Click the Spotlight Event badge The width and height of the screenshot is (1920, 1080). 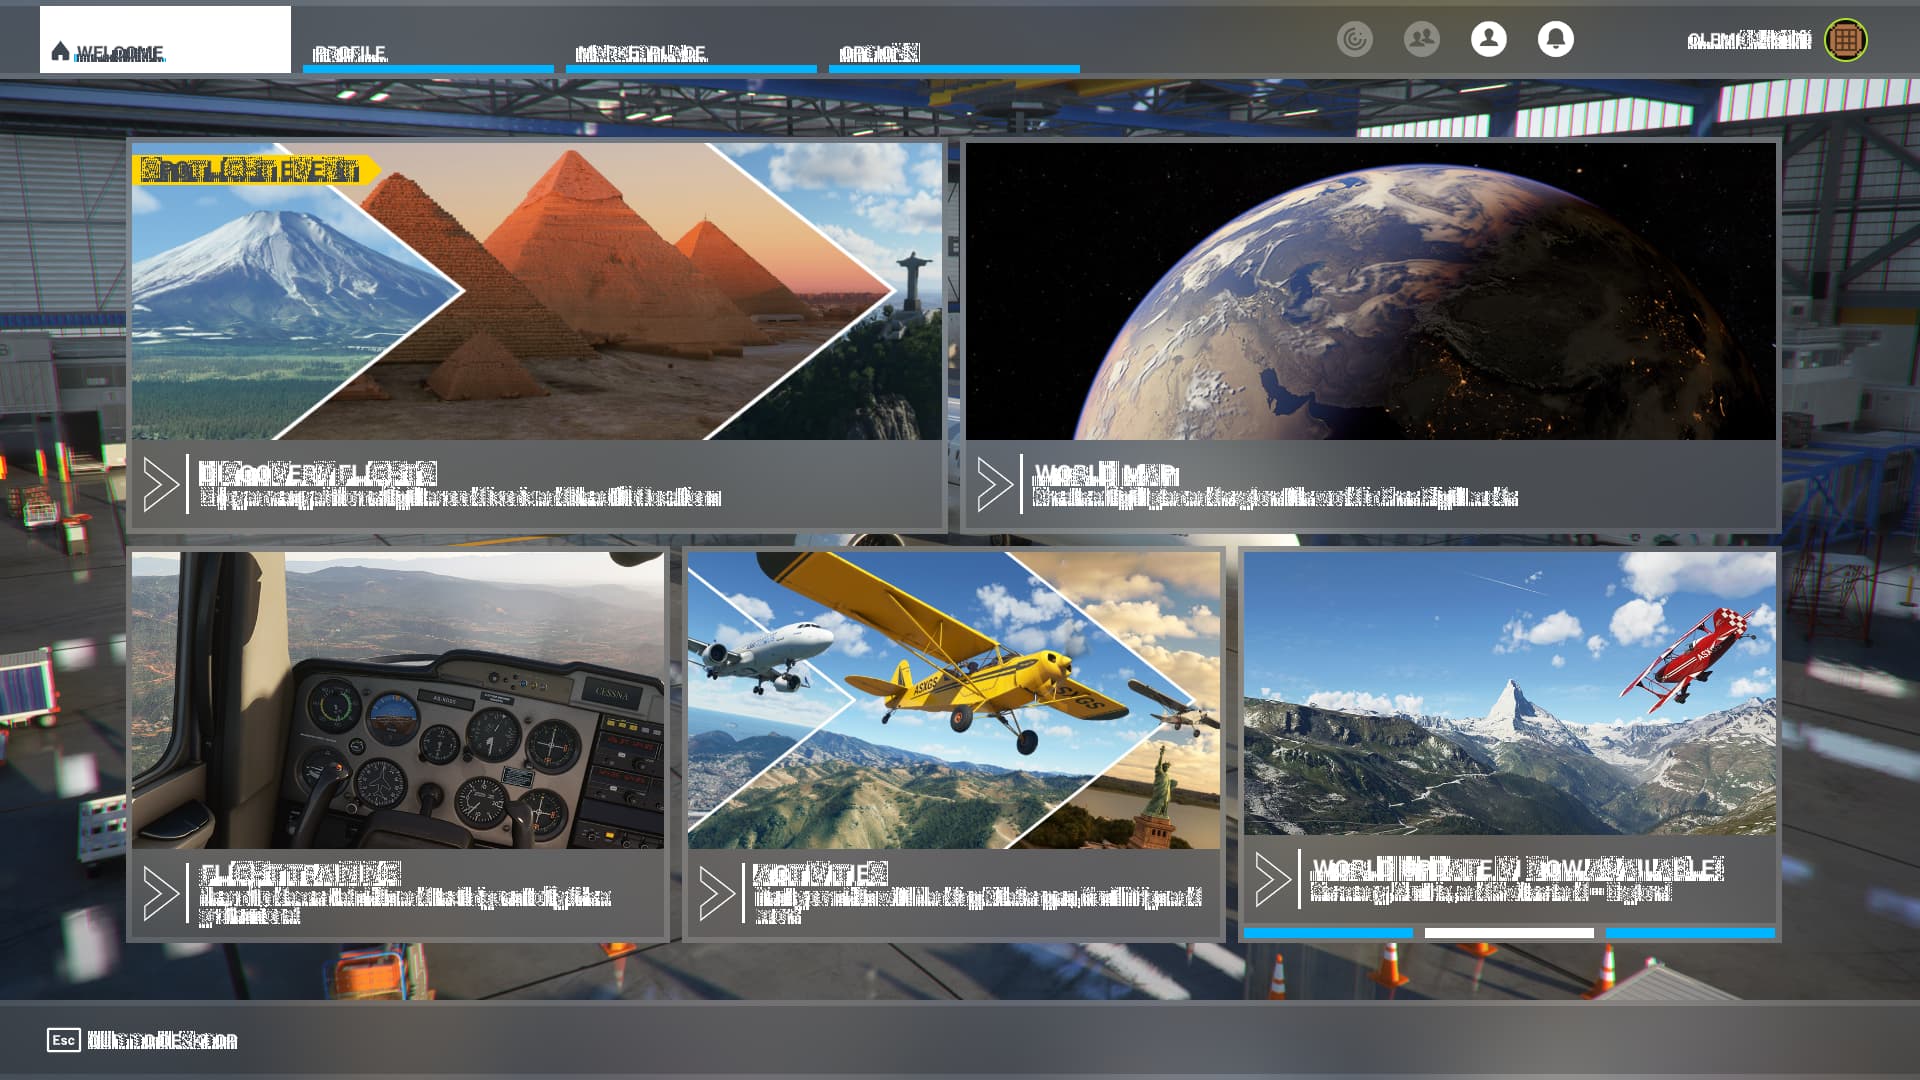click(x=260, y=170)
